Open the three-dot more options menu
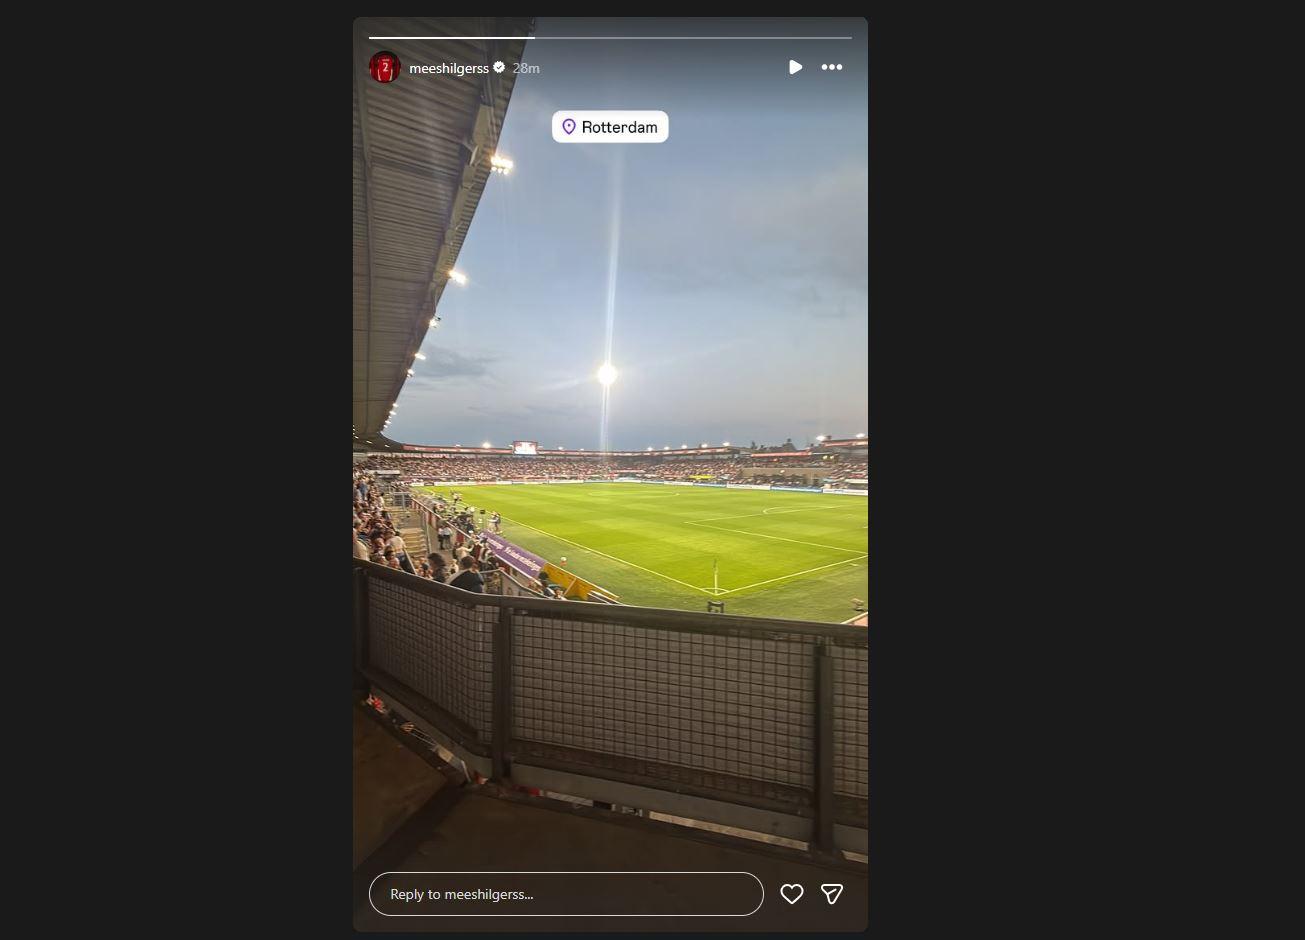The width and height of the screenshot is (1305, 940). (x=832, y=67)
